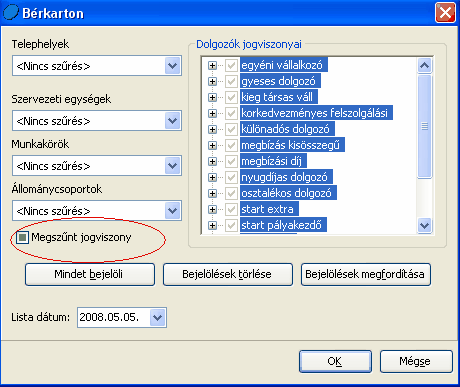The image size is (460, 387).
Task: Select the start pályakezdő row label
Action: point(283,225)
